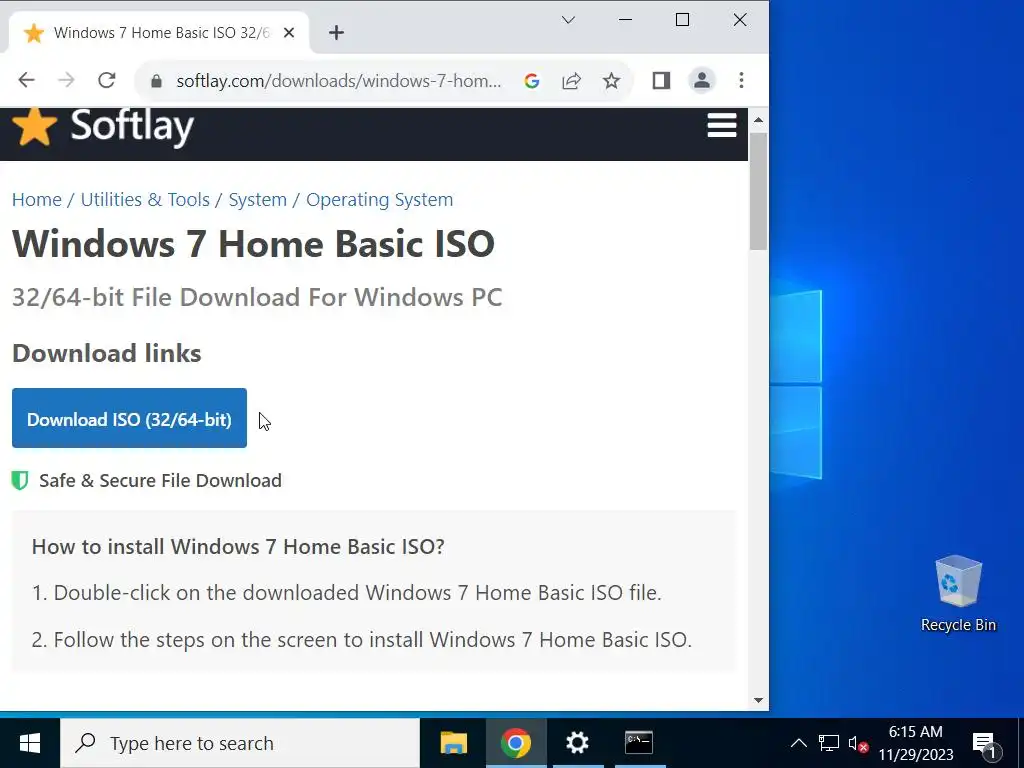Screen dimensions: 1024x768
Task: Go to Home breadcrumb link
Action: click(x=37, y=199)
